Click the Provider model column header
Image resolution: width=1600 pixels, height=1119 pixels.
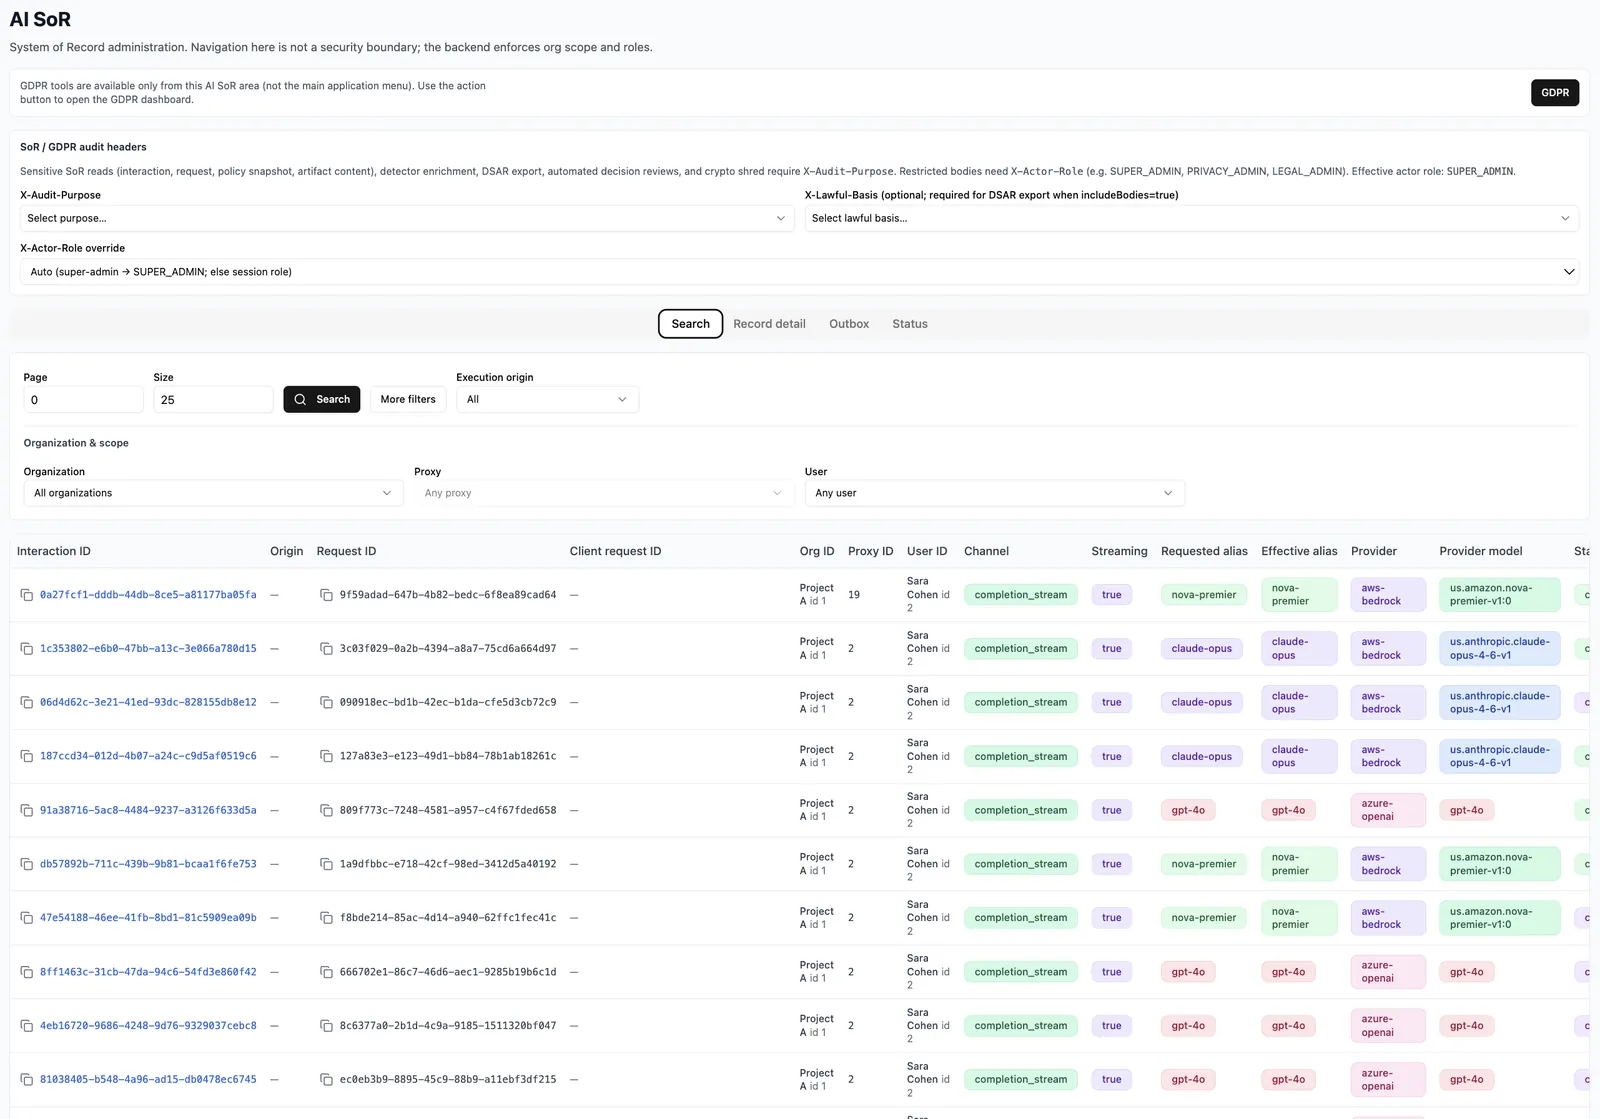1481,551
